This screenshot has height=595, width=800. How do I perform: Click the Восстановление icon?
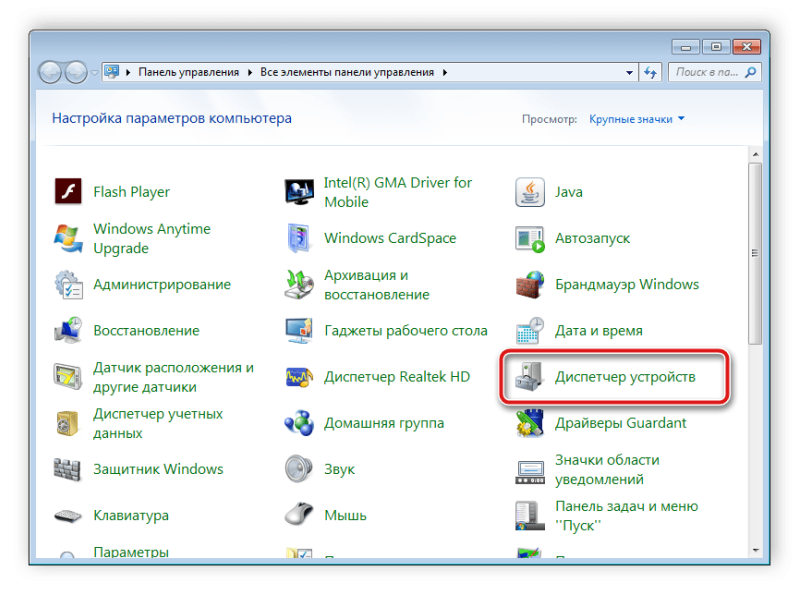pos(68,331)
